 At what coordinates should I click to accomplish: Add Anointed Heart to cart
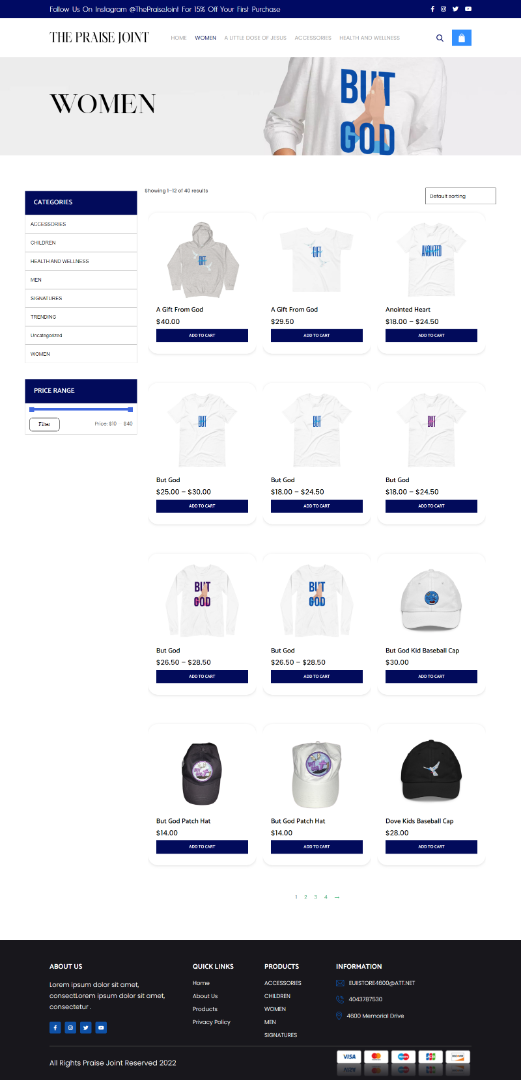point(431,335)
